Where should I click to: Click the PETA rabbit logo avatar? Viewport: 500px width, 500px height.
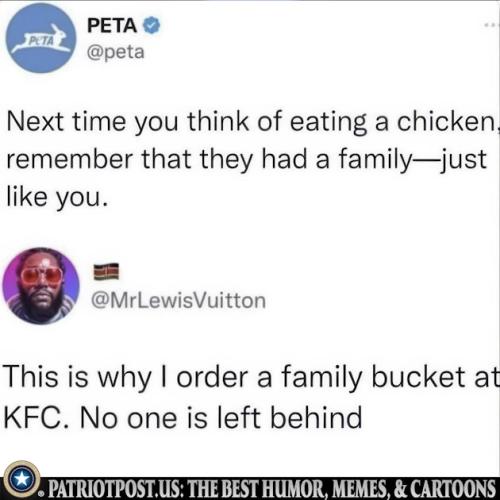coord(41,38)
